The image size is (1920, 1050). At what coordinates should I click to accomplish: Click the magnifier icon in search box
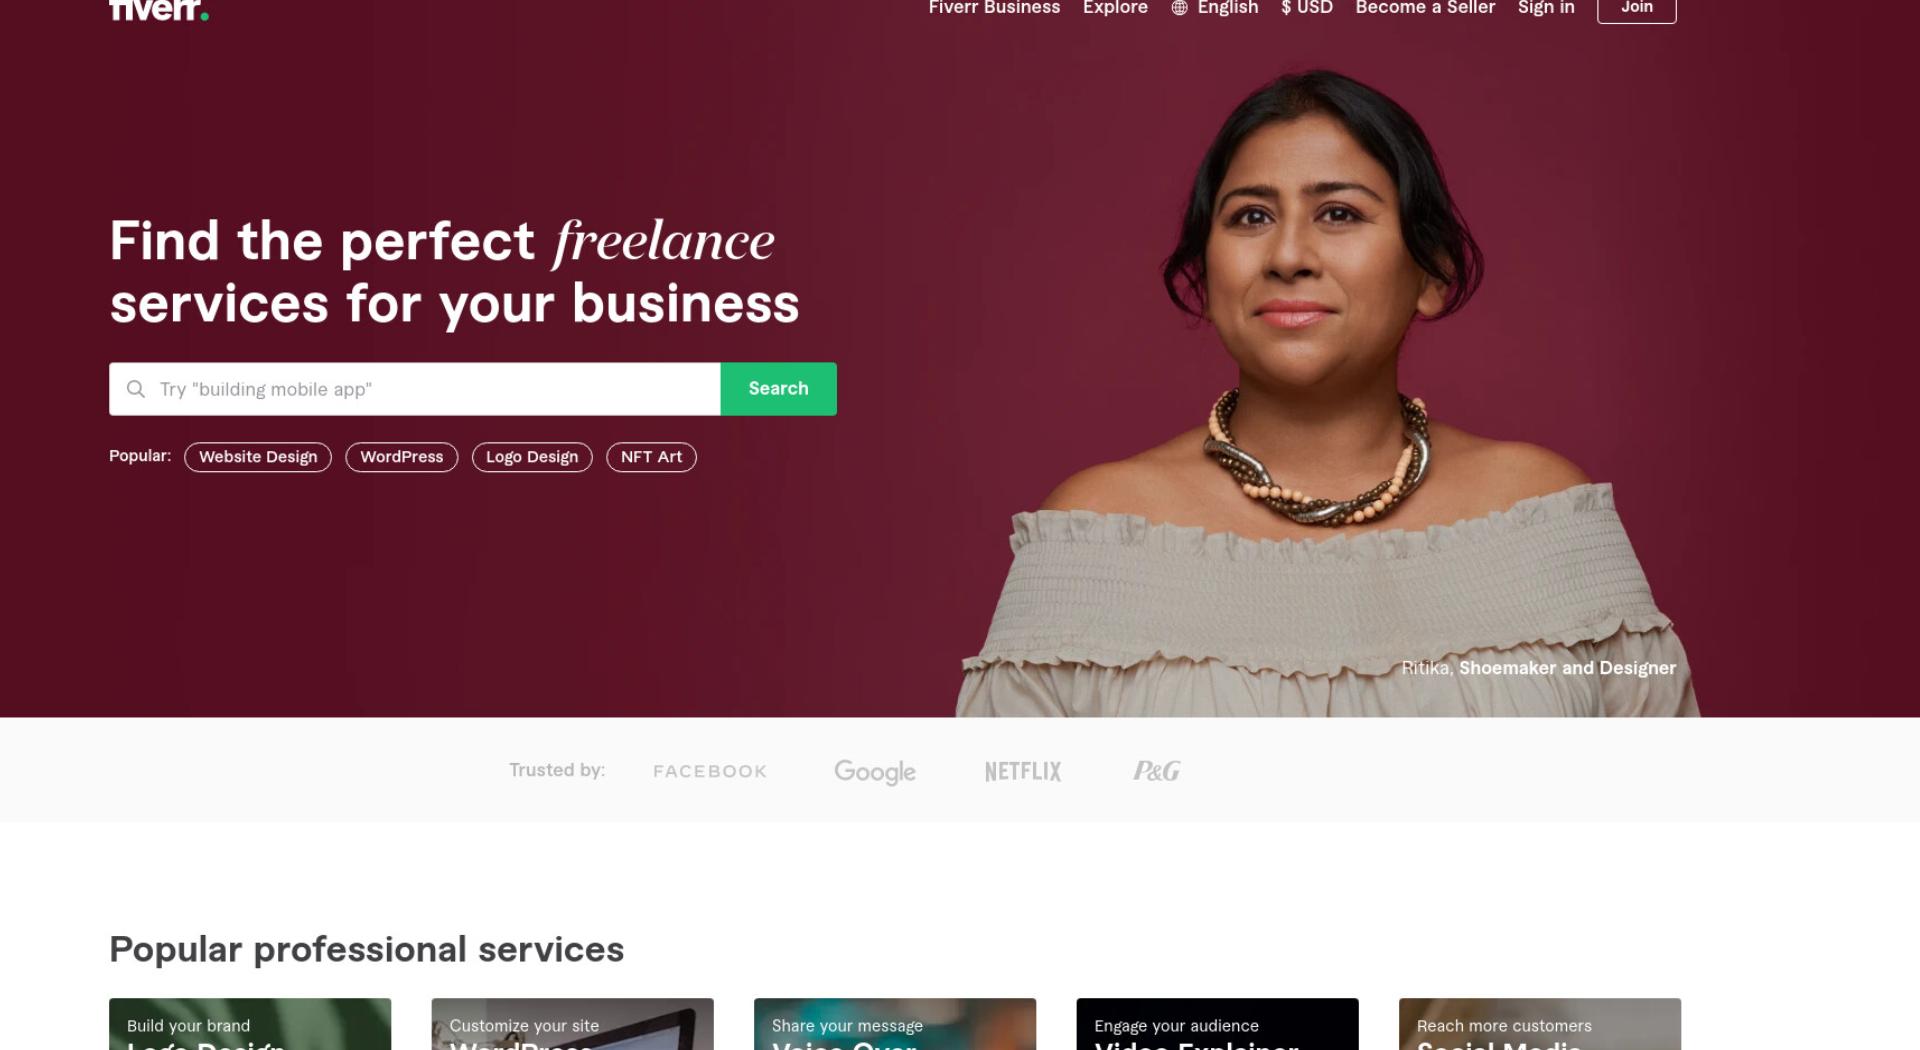pyautogui.click(x=136, y=389)
